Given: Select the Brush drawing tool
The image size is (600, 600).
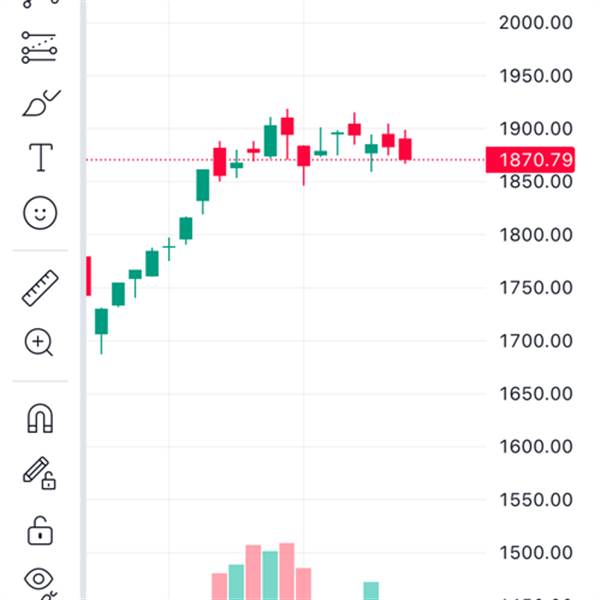Looking at the screenshot, I should 40,104.
